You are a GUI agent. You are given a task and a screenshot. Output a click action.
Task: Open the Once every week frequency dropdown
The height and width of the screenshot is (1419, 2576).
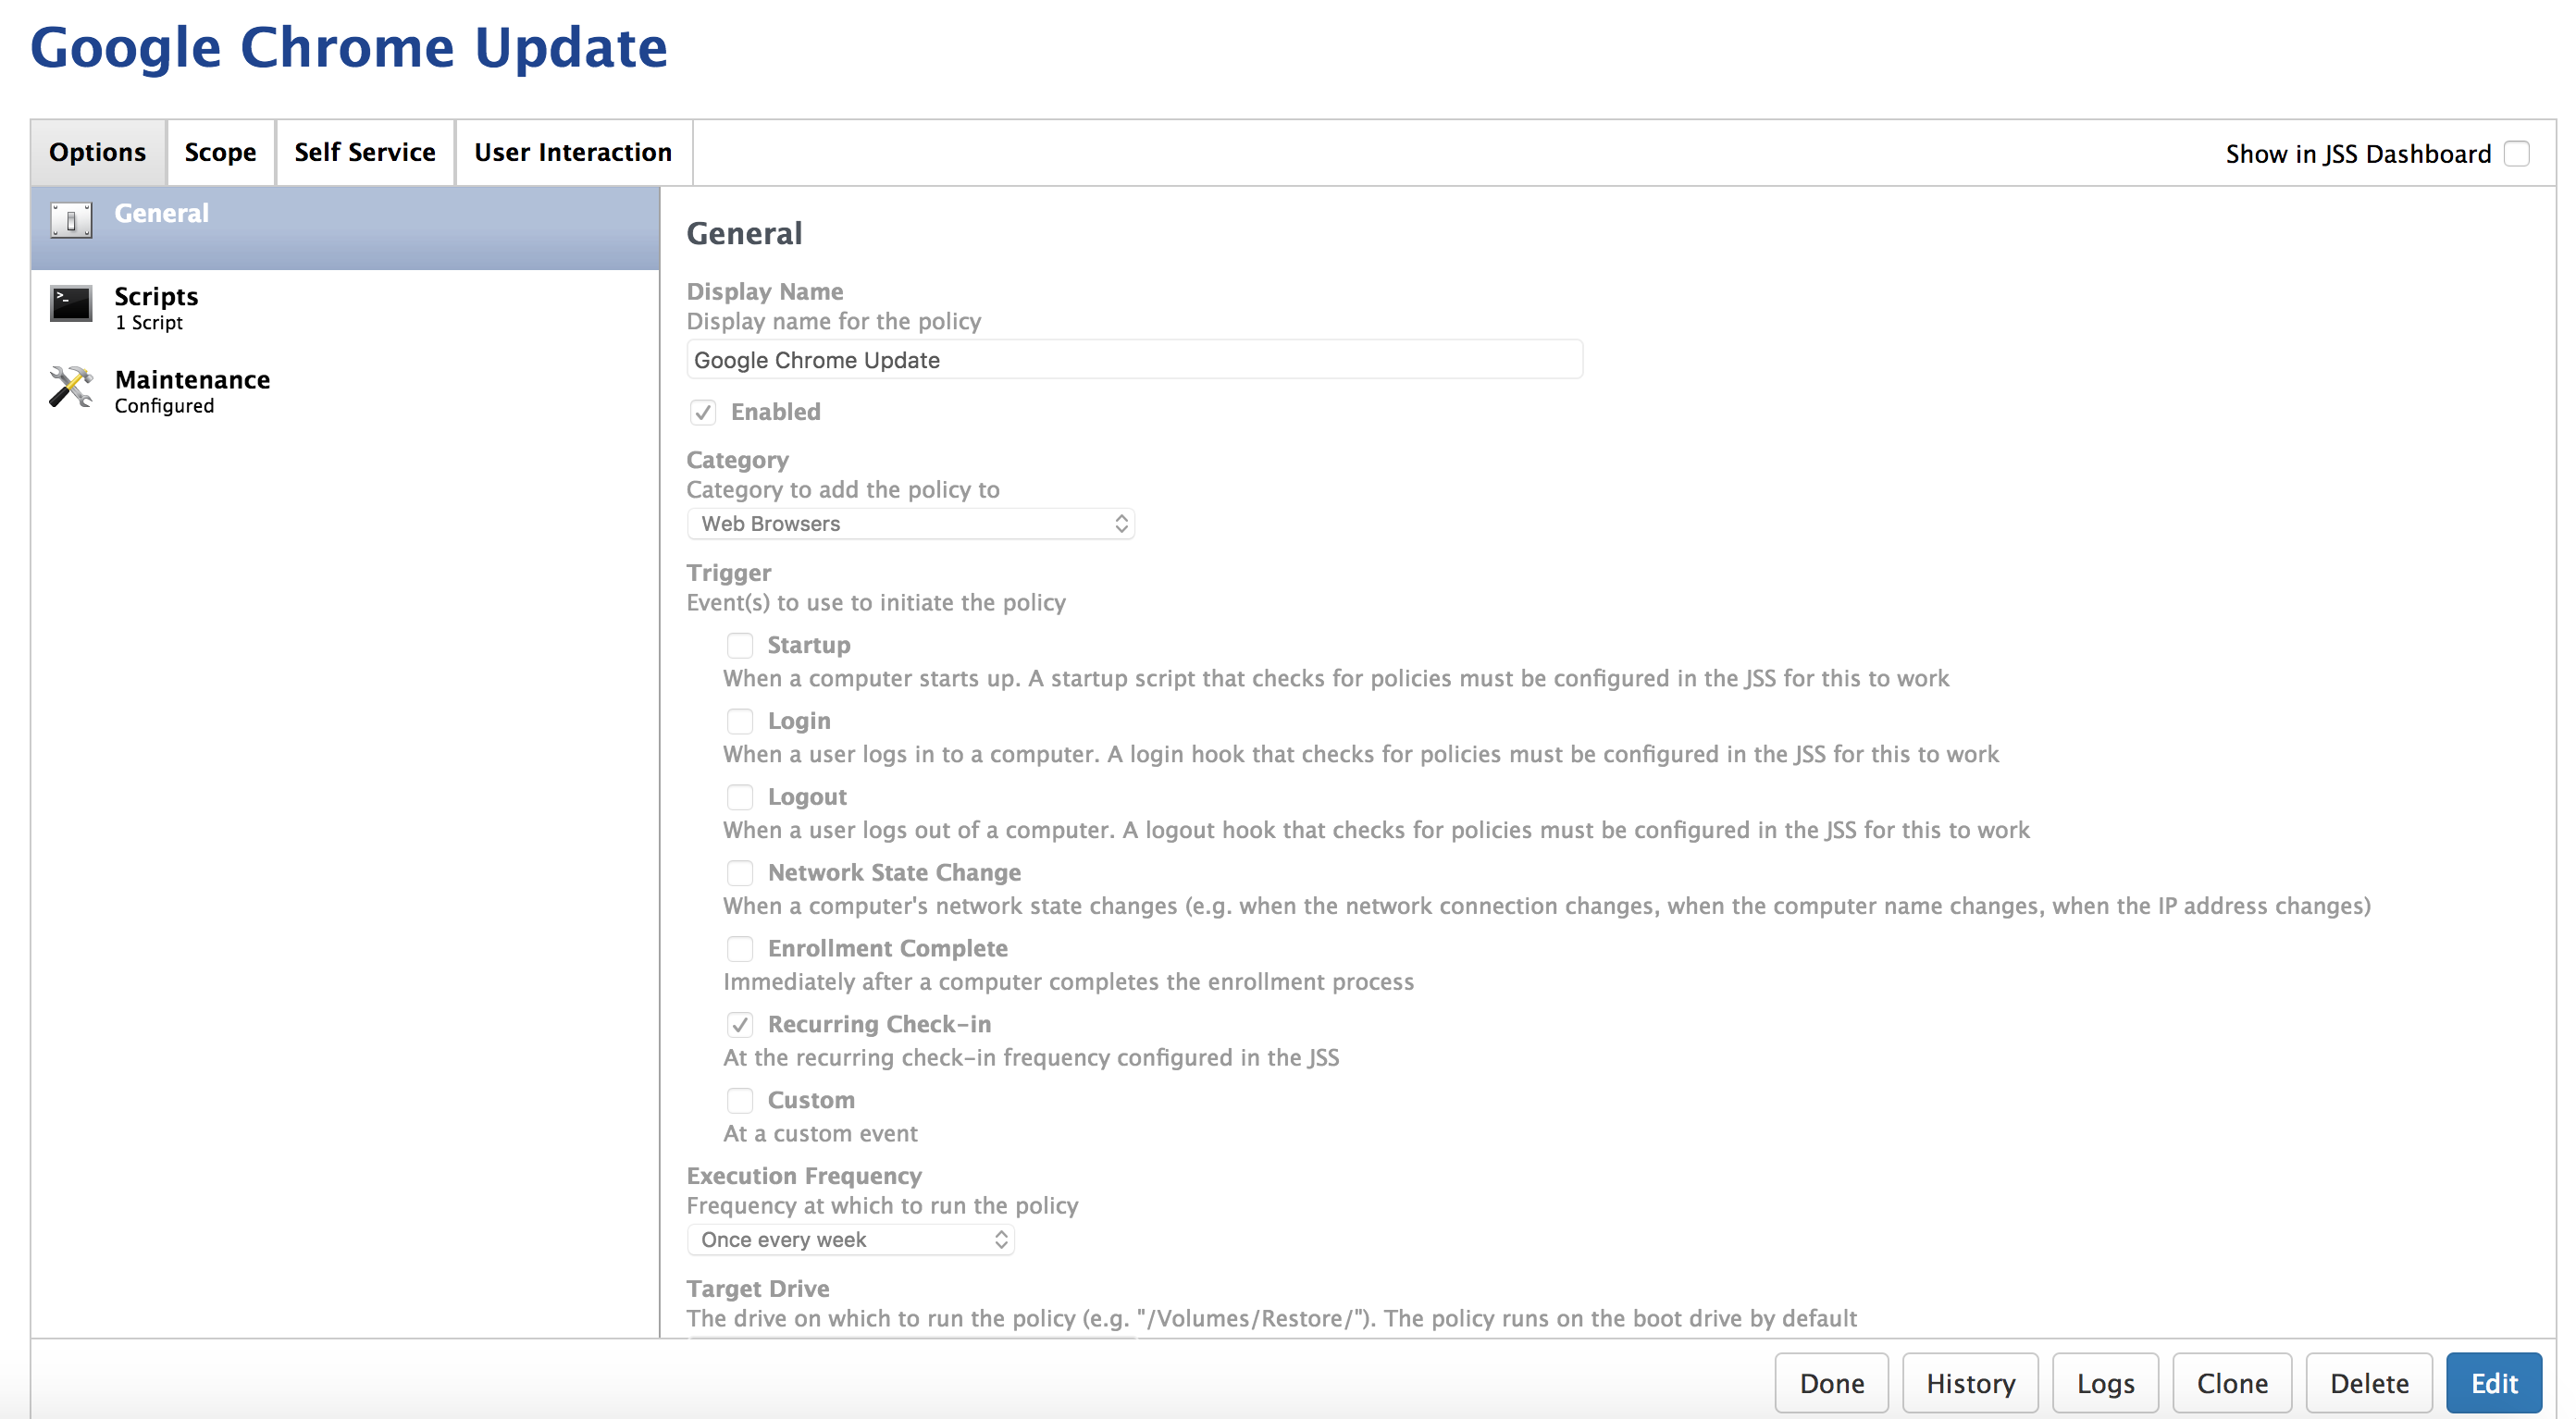click(850, 1240)
